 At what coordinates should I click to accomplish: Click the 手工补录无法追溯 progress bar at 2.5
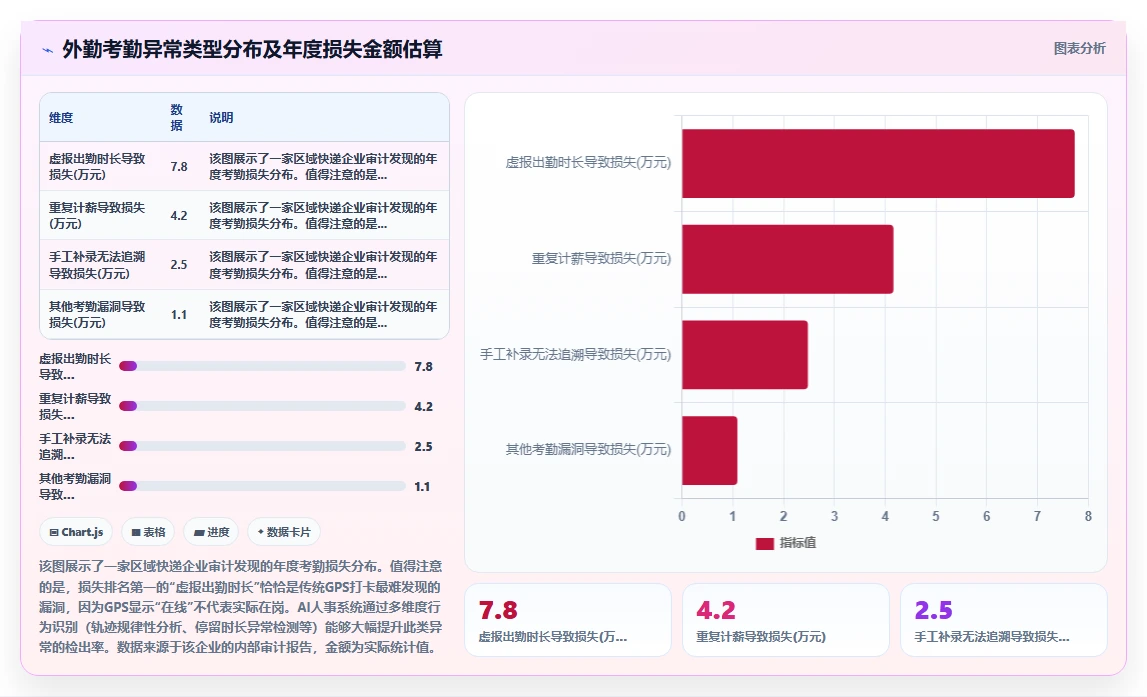coord(262,446)
